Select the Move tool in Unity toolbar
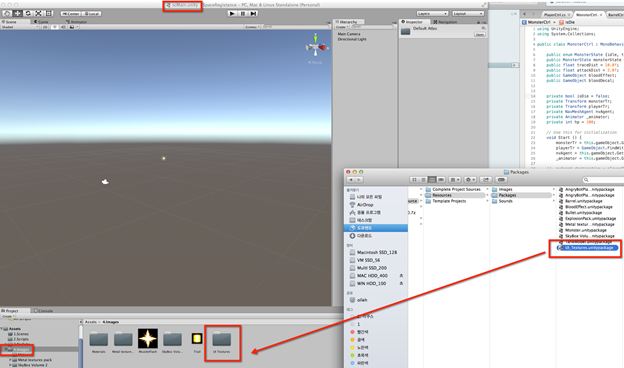The image size is (624, 368). [17, 14]
